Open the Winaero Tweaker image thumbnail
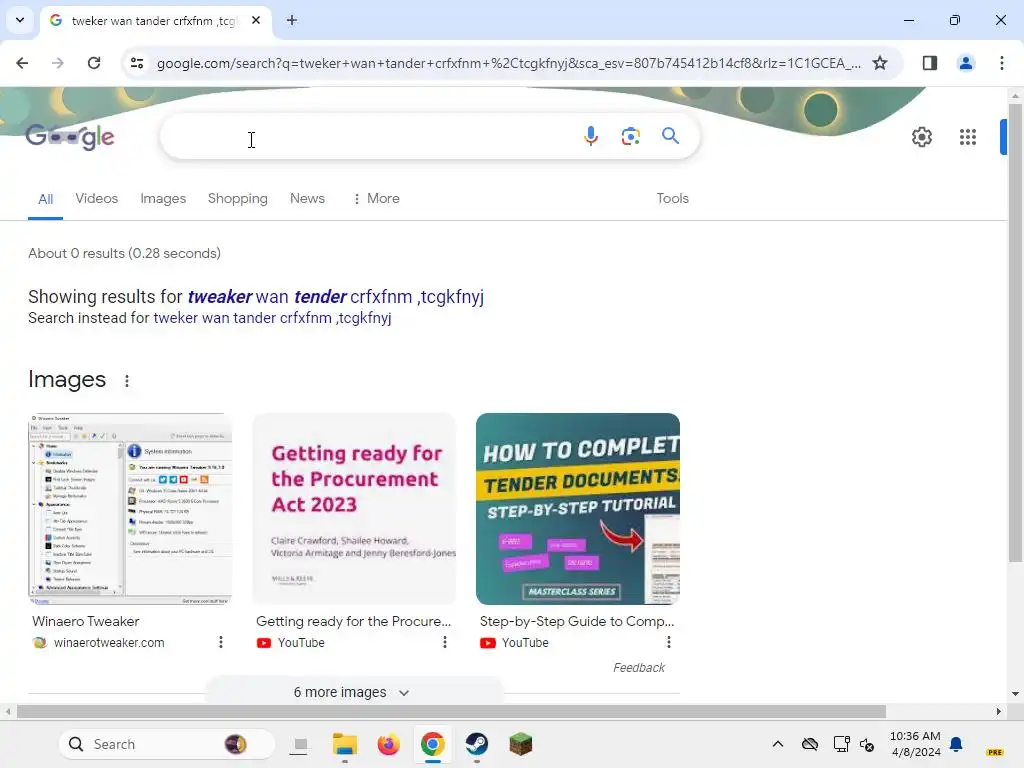Viewport: 1024px width, 768px height. (x=130, y=509)
